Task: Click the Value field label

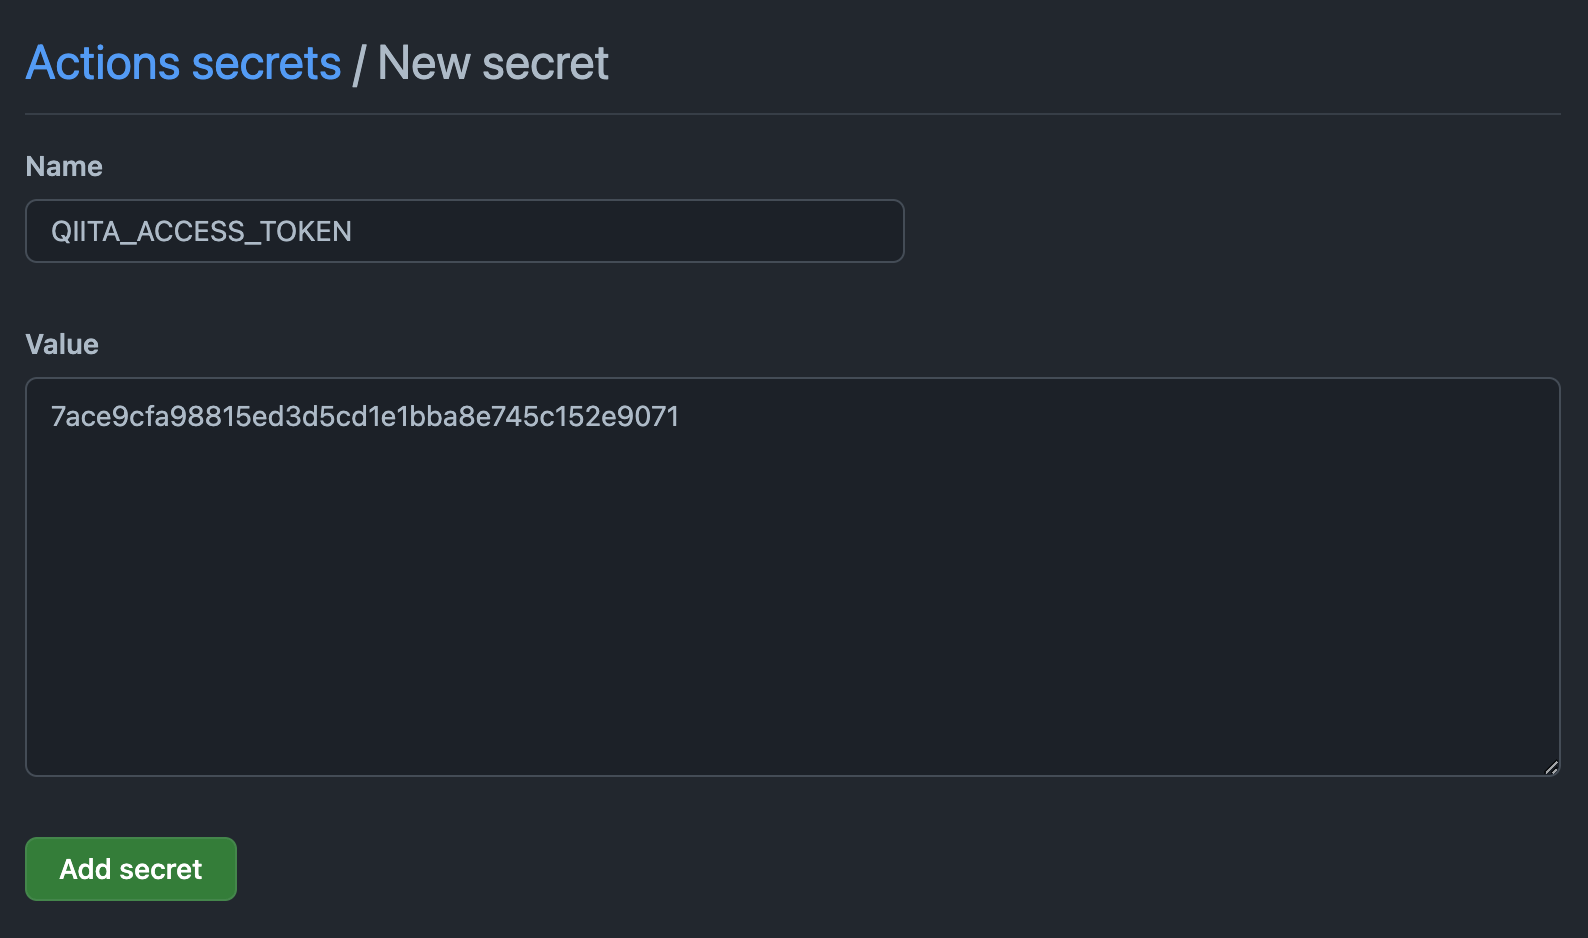Action: coord(62,344)
